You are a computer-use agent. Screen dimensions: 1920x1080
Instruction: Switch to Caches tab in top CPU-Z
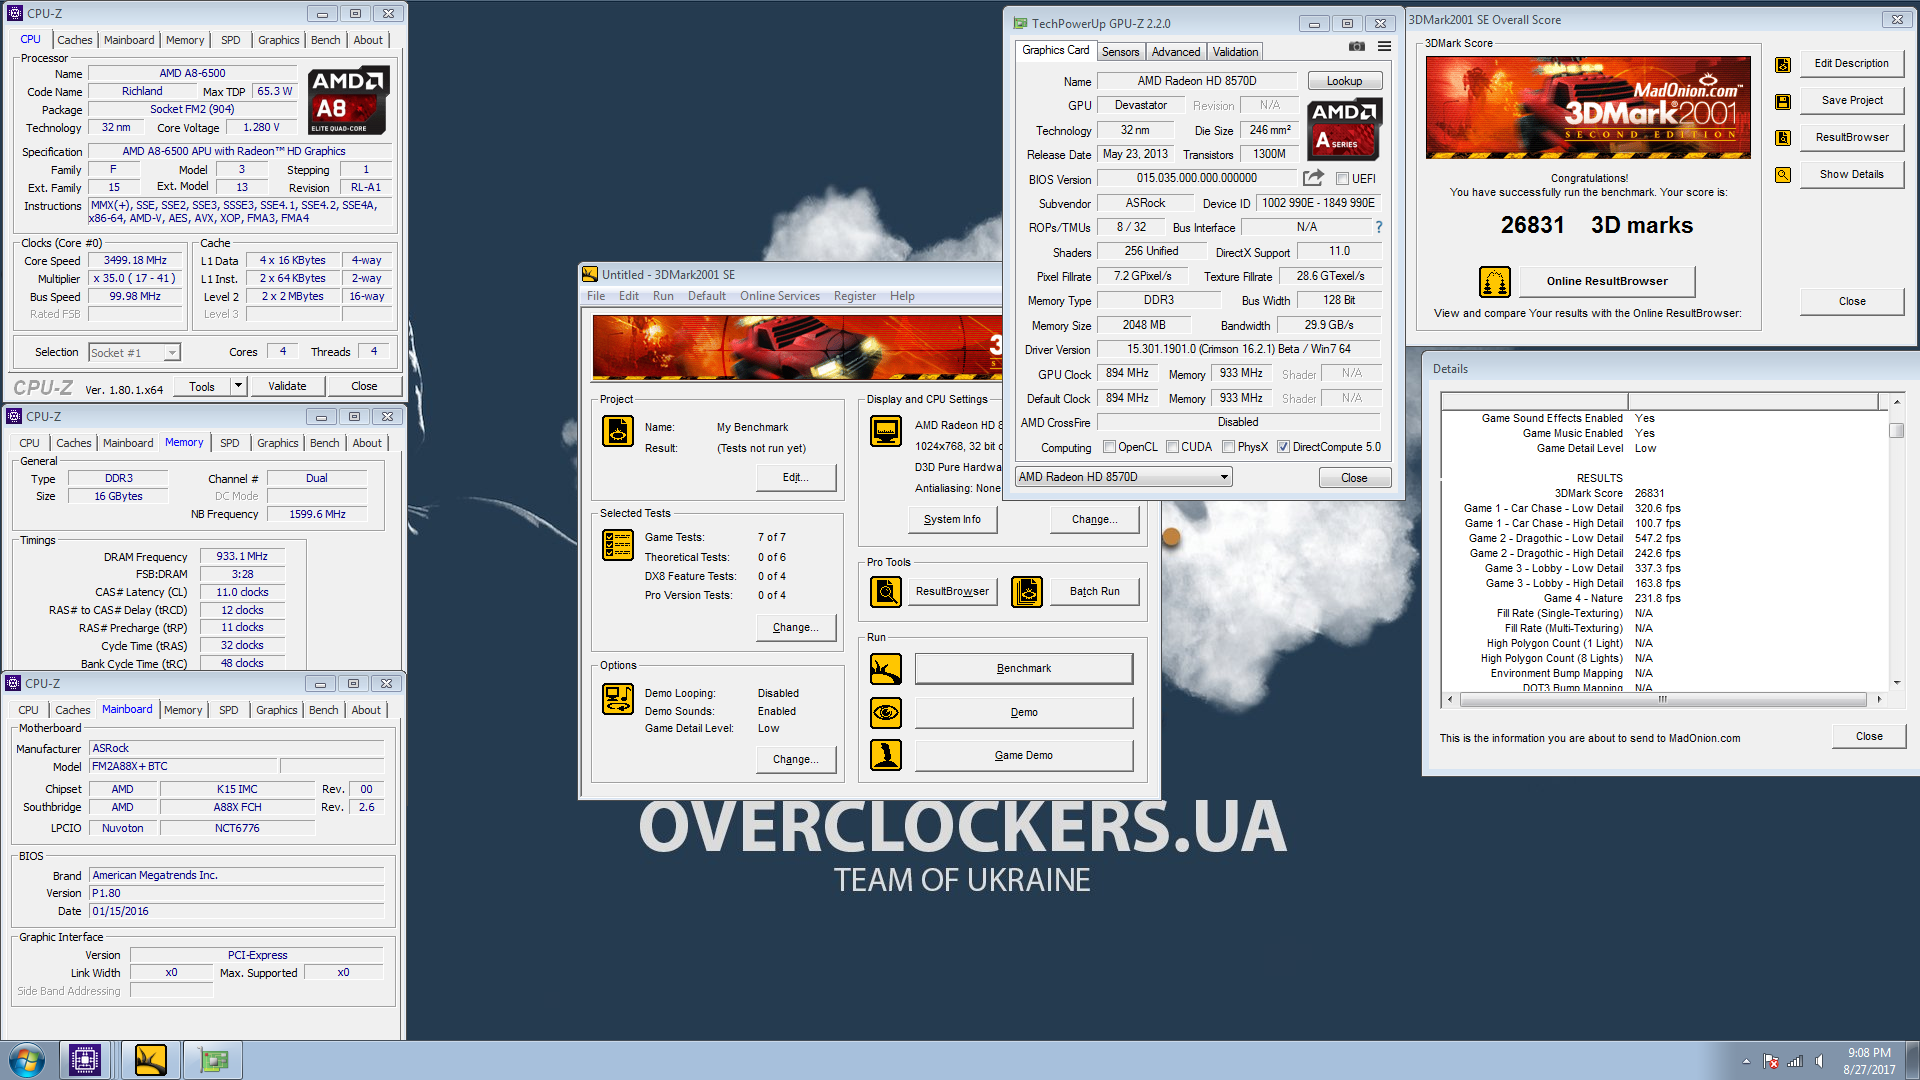click(75, 40)
